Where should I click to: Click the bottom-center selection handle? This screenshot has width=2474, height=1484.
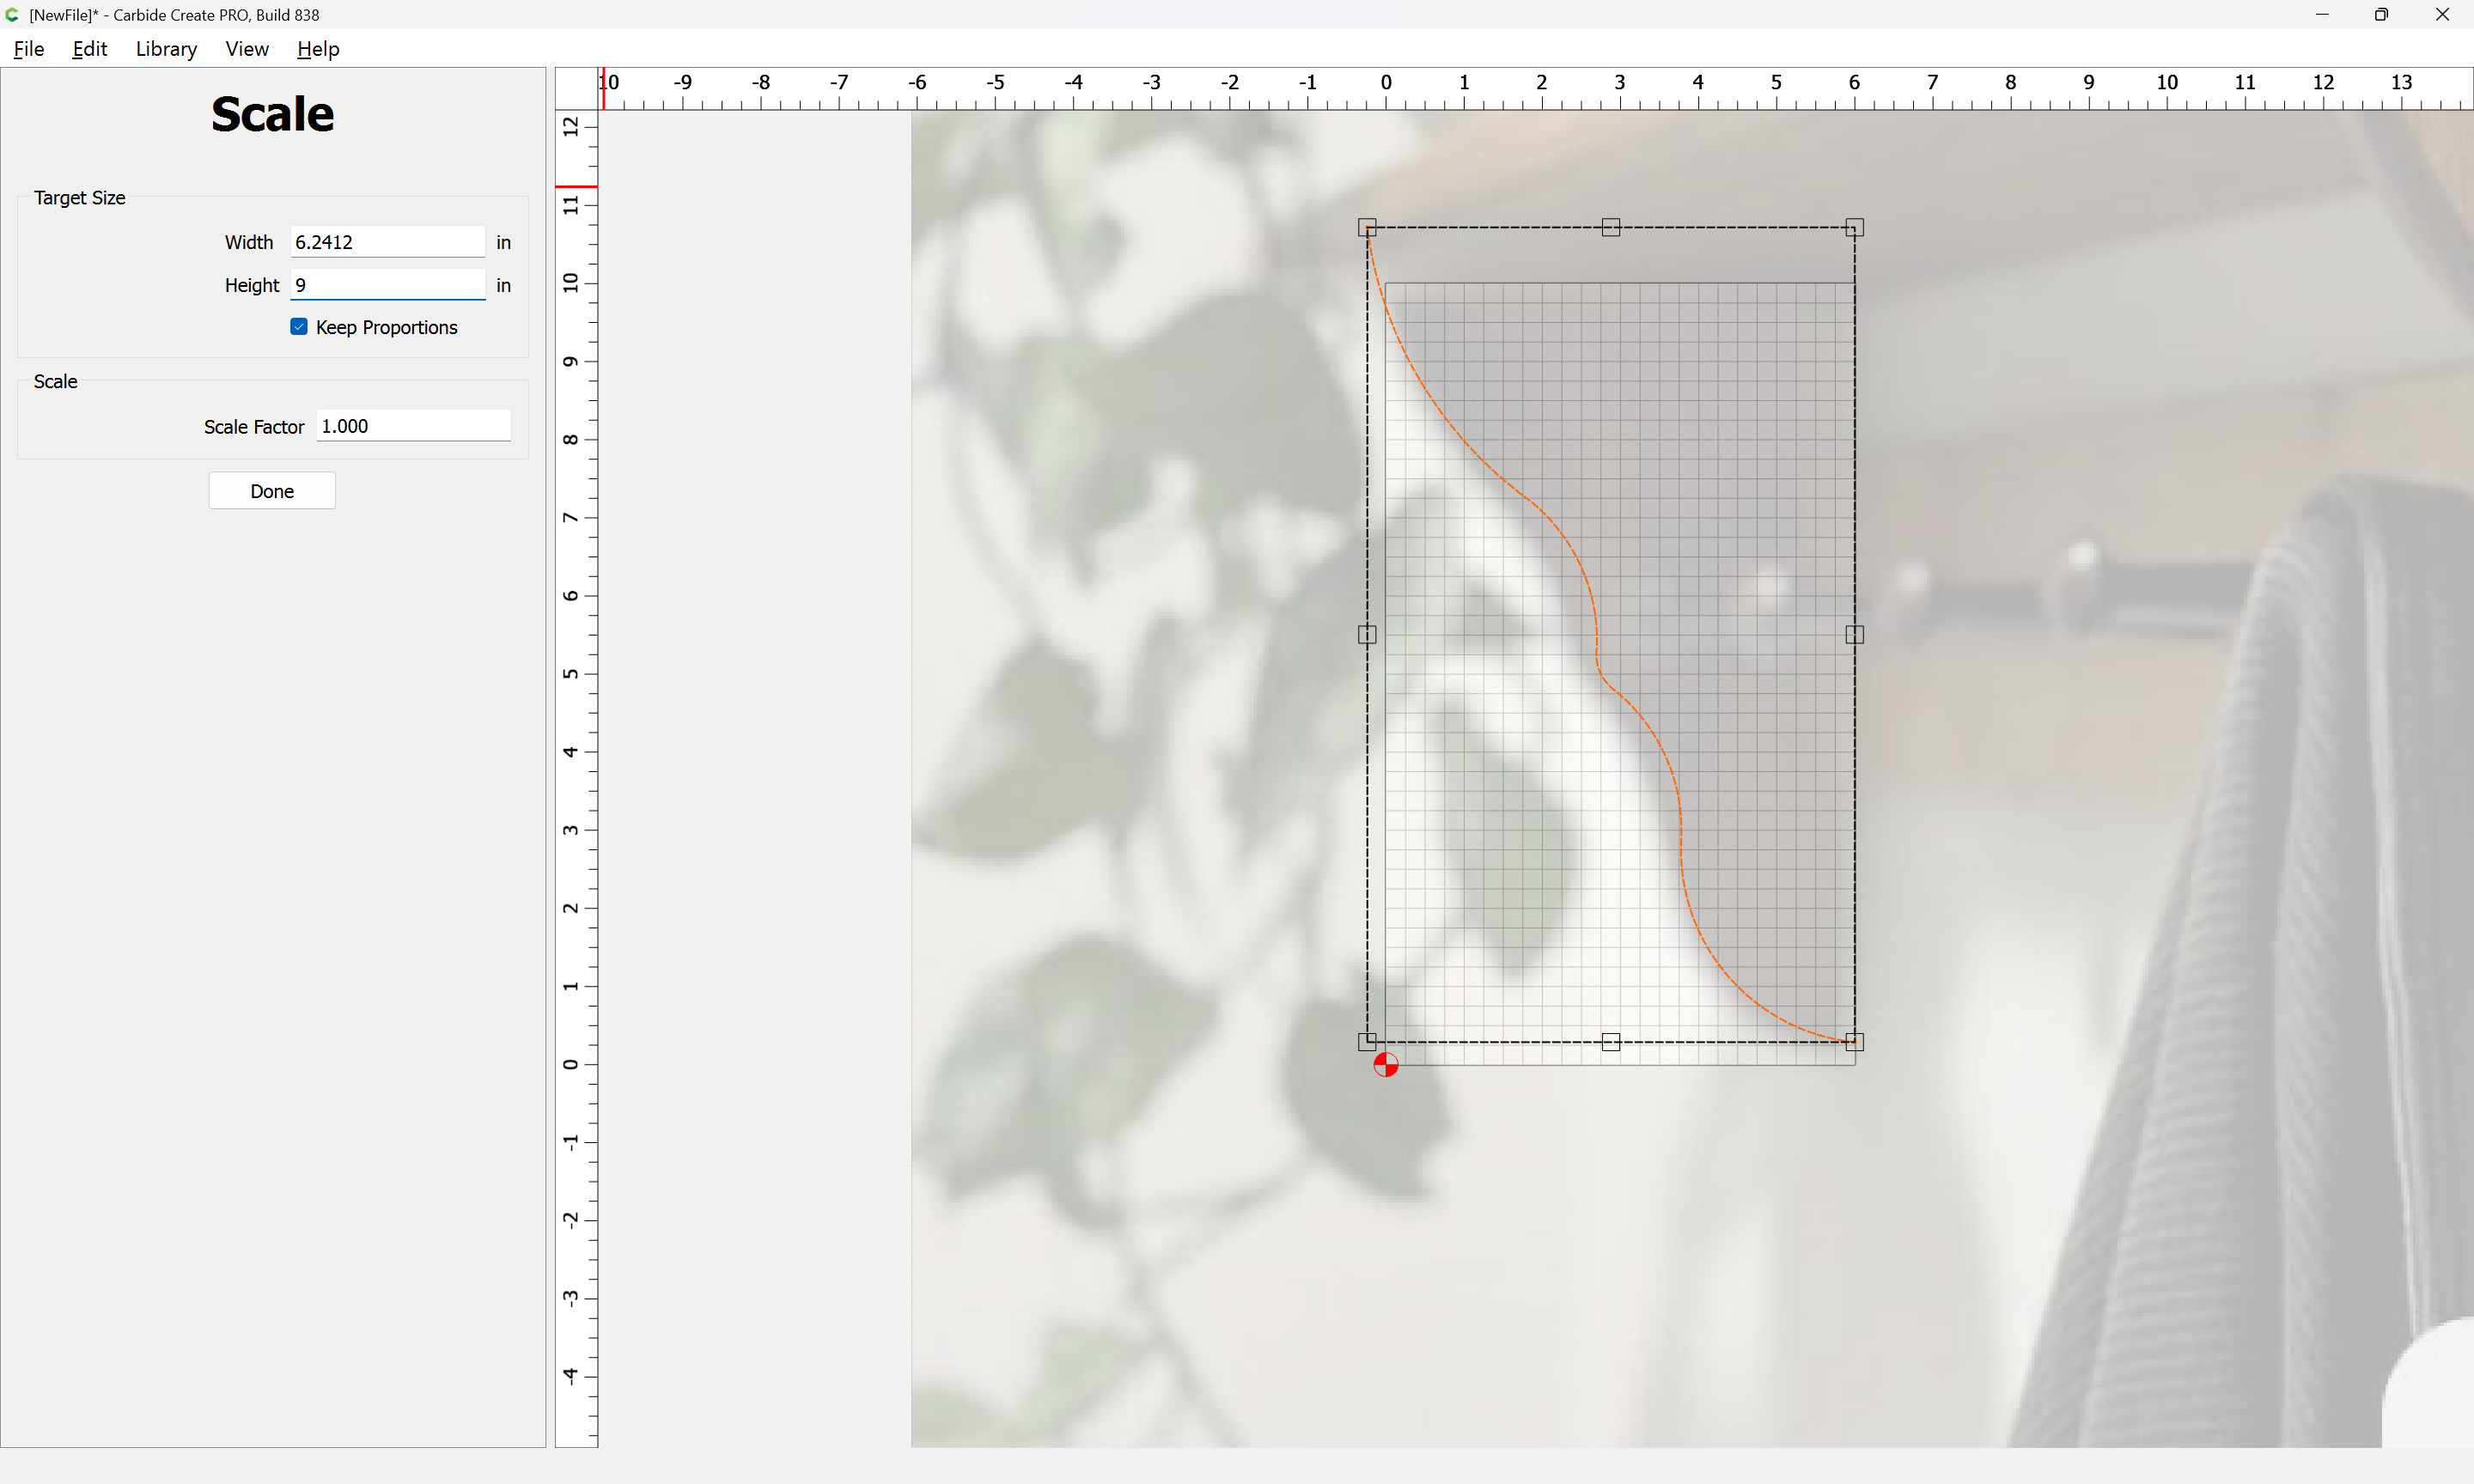1610,1042
